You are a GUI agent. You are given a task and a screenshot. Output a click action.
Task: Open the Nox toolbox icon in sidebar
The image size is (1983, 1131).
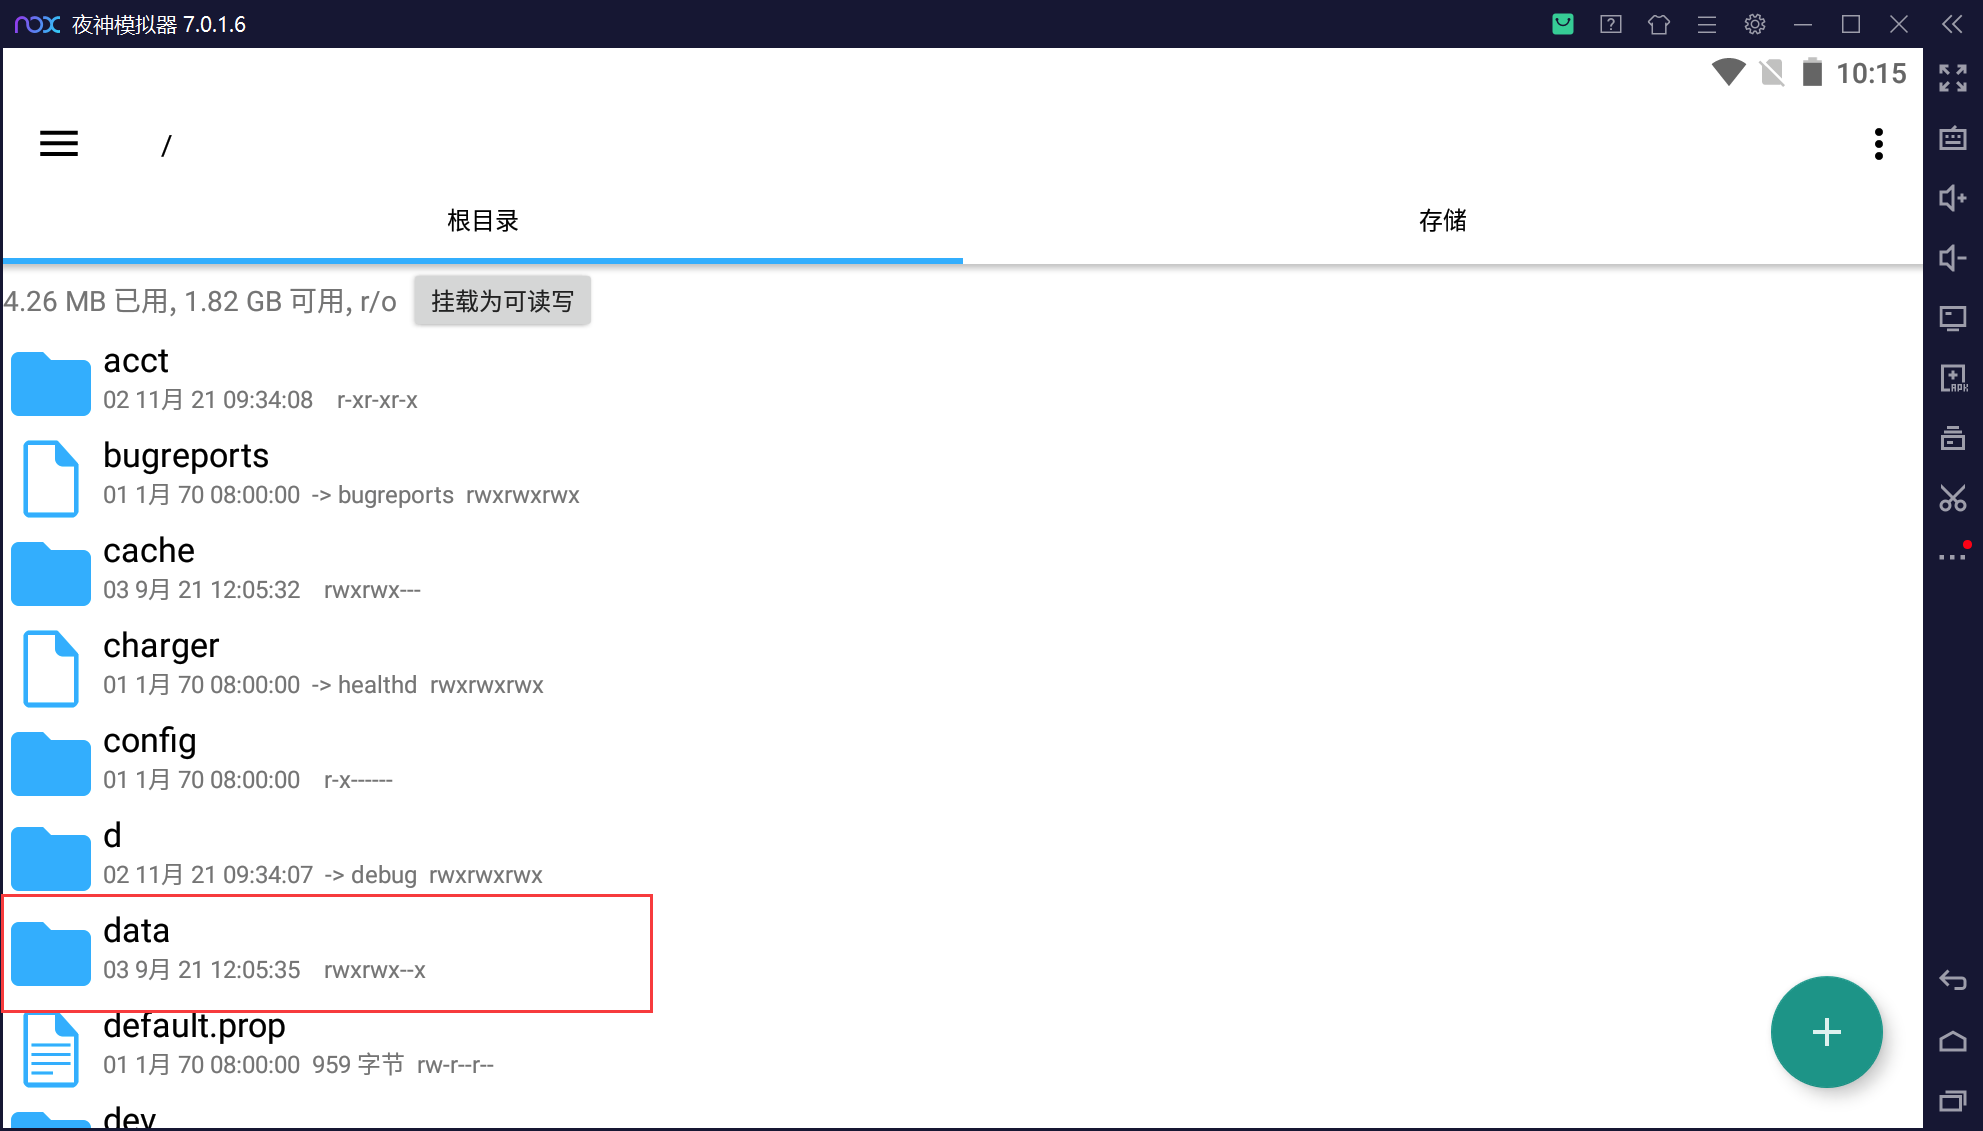1953,438
